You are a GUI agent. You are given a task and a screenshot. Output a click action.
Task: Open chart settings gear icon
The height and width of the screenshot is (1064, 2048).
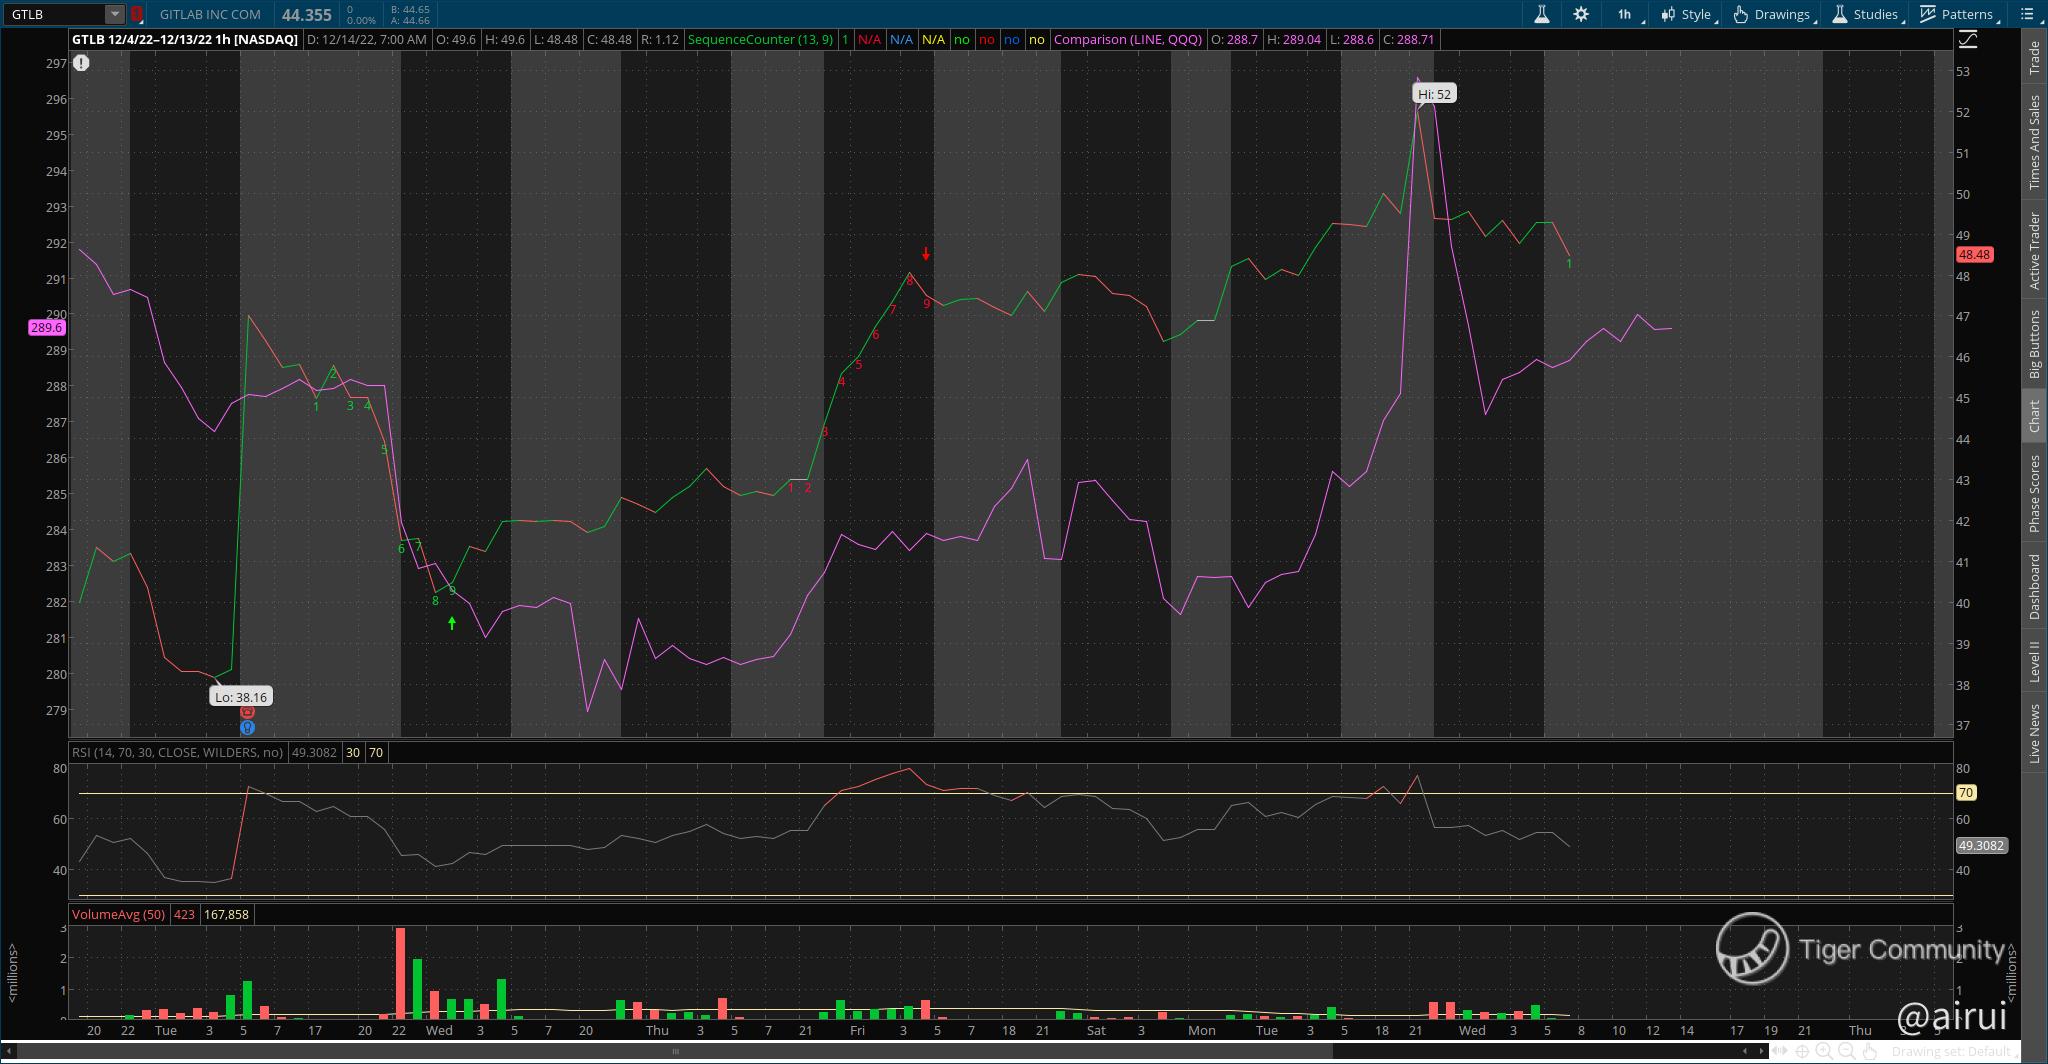pyautogui.click(x=1581, y=14)
